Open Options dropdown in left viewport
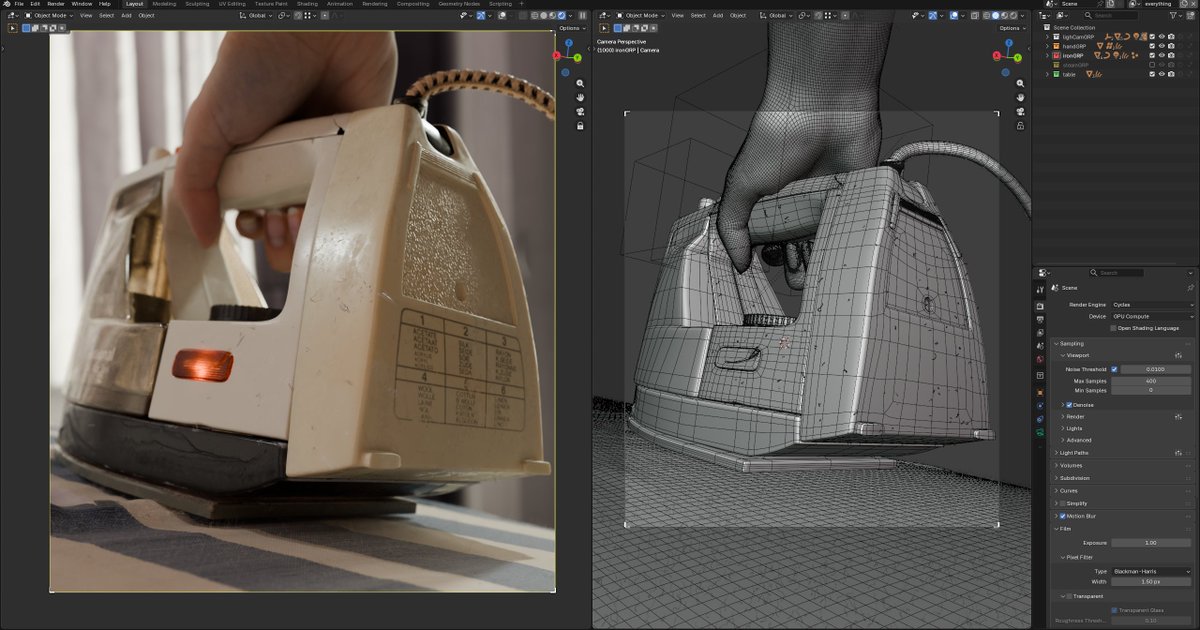This screenshot has width=1200, height=630. (x=572, y=28)
